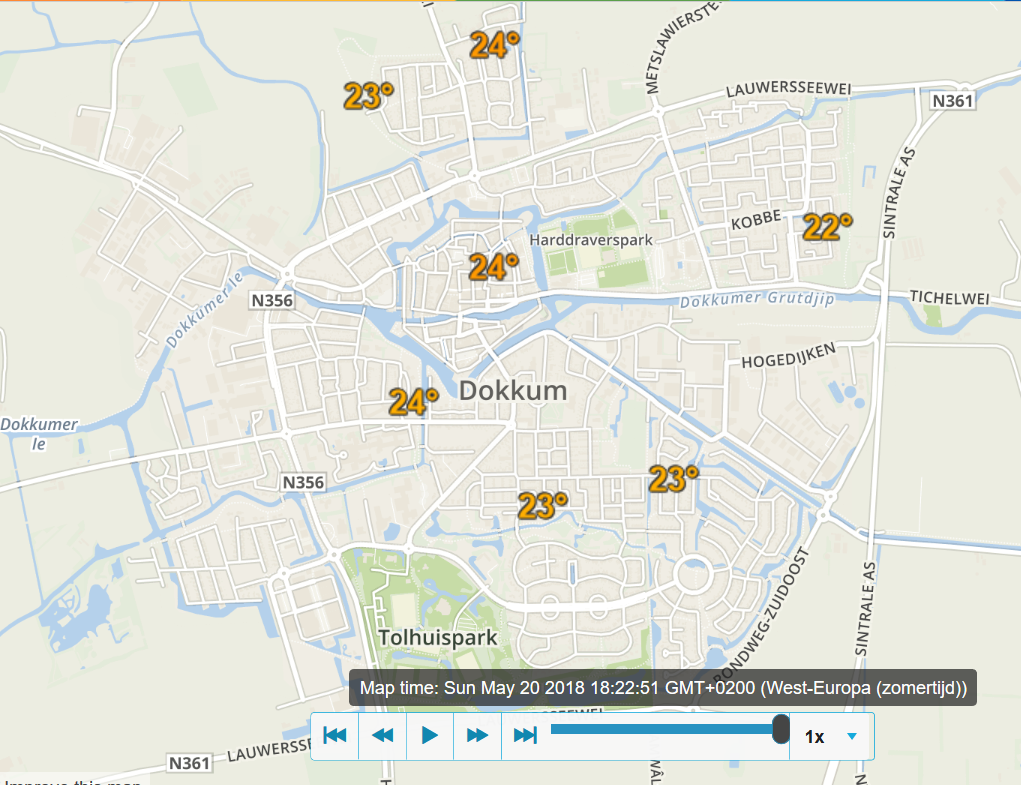Click the 1x speed value
Screen dimensions: 1021x785
click(815, 737)
